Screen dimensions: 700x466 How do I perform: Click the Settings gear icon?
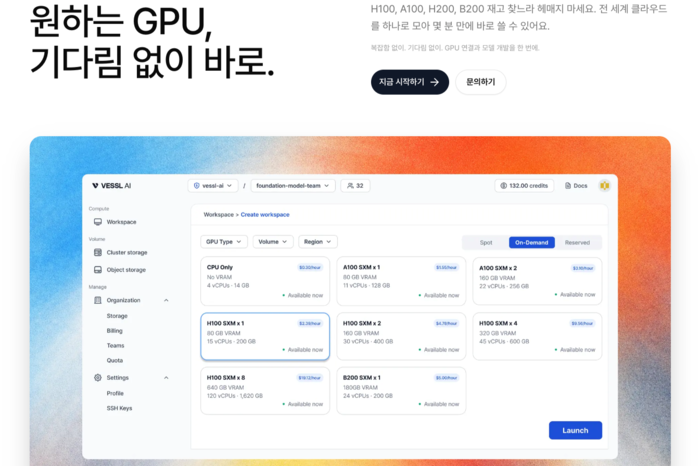click(98, 378)
